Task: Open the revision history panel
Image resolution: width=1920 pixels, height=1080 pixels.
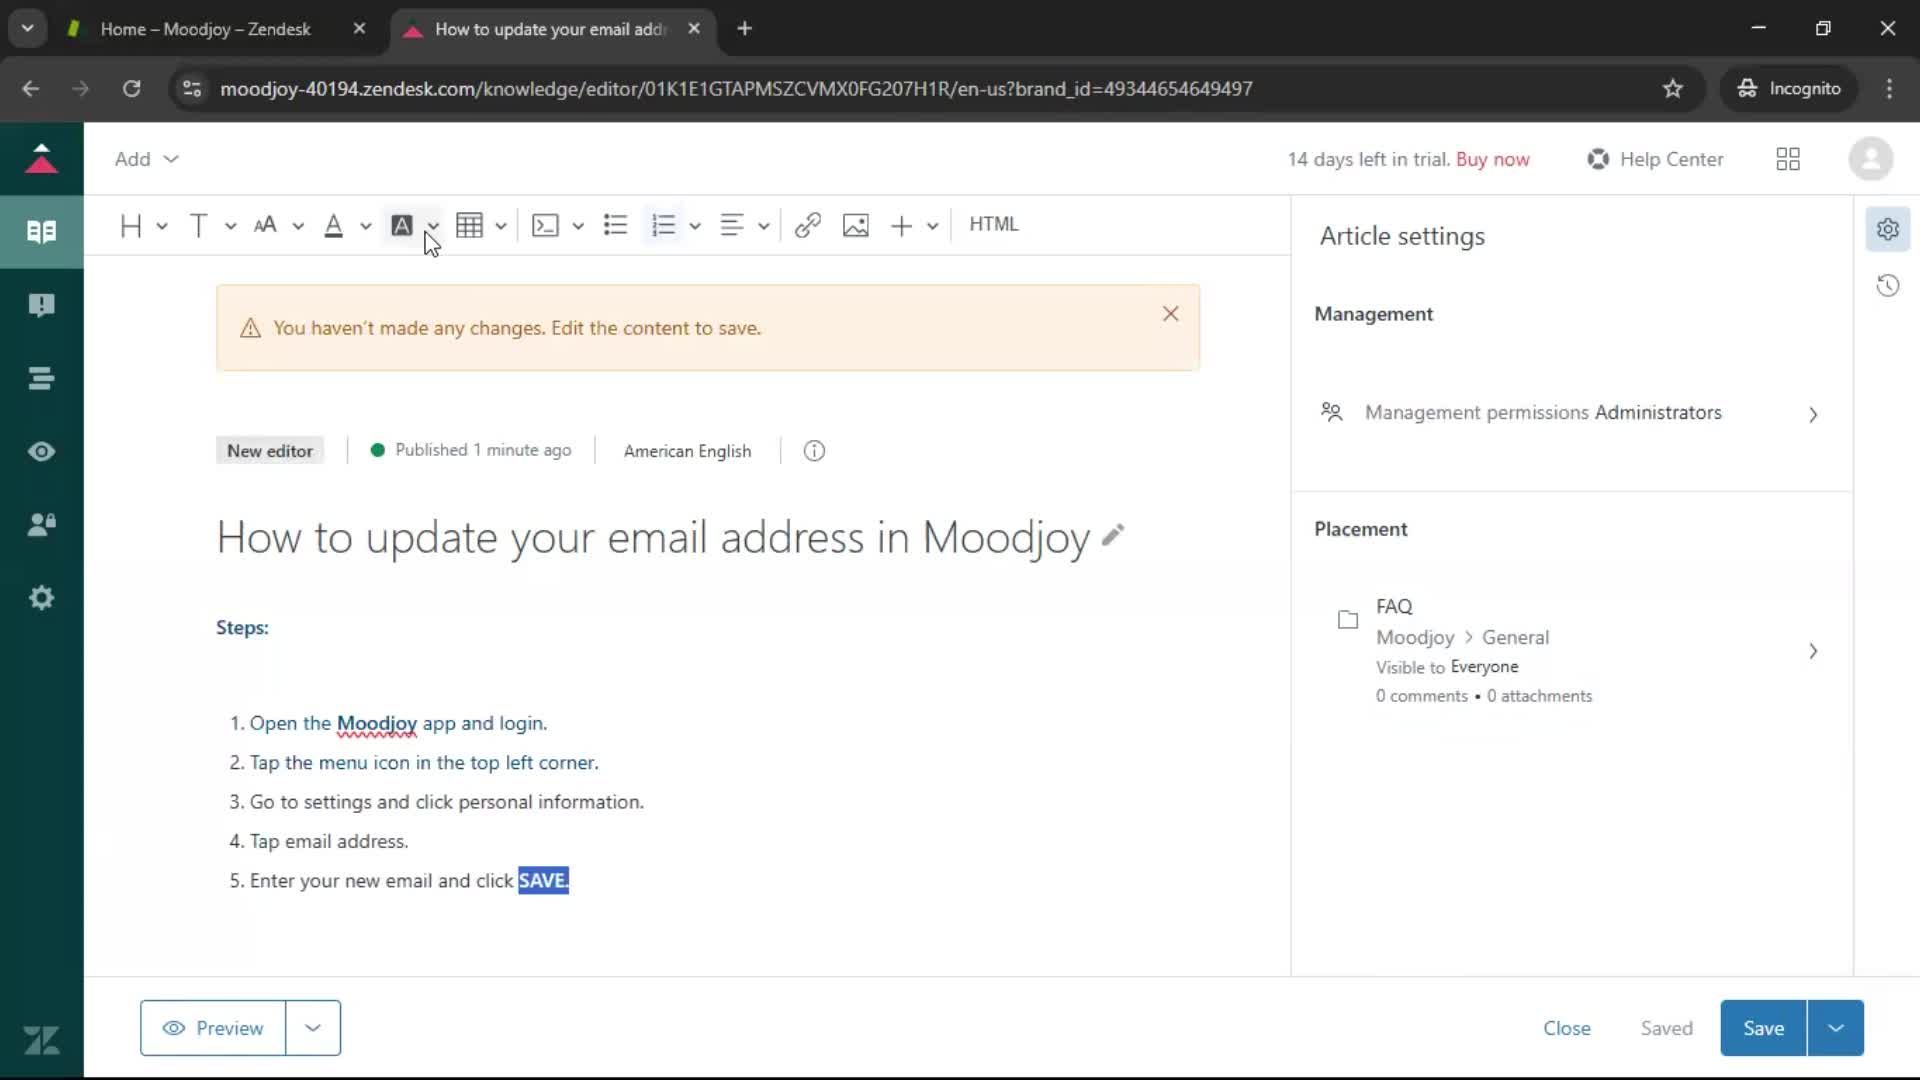Action: (x=1887, y=286)
